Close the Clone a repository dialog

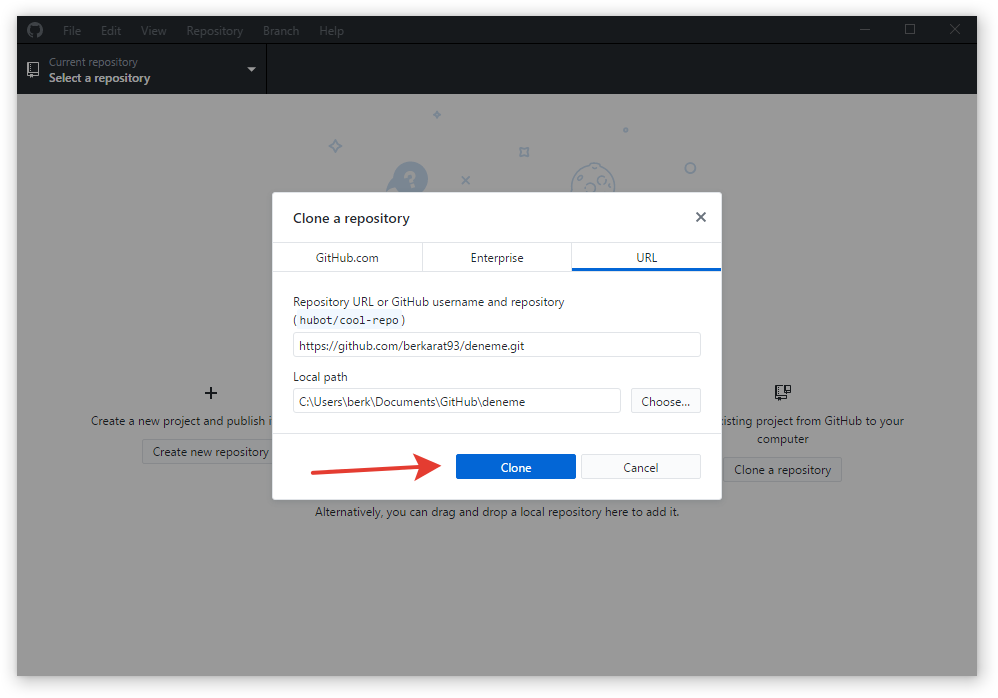pos(701,217)
